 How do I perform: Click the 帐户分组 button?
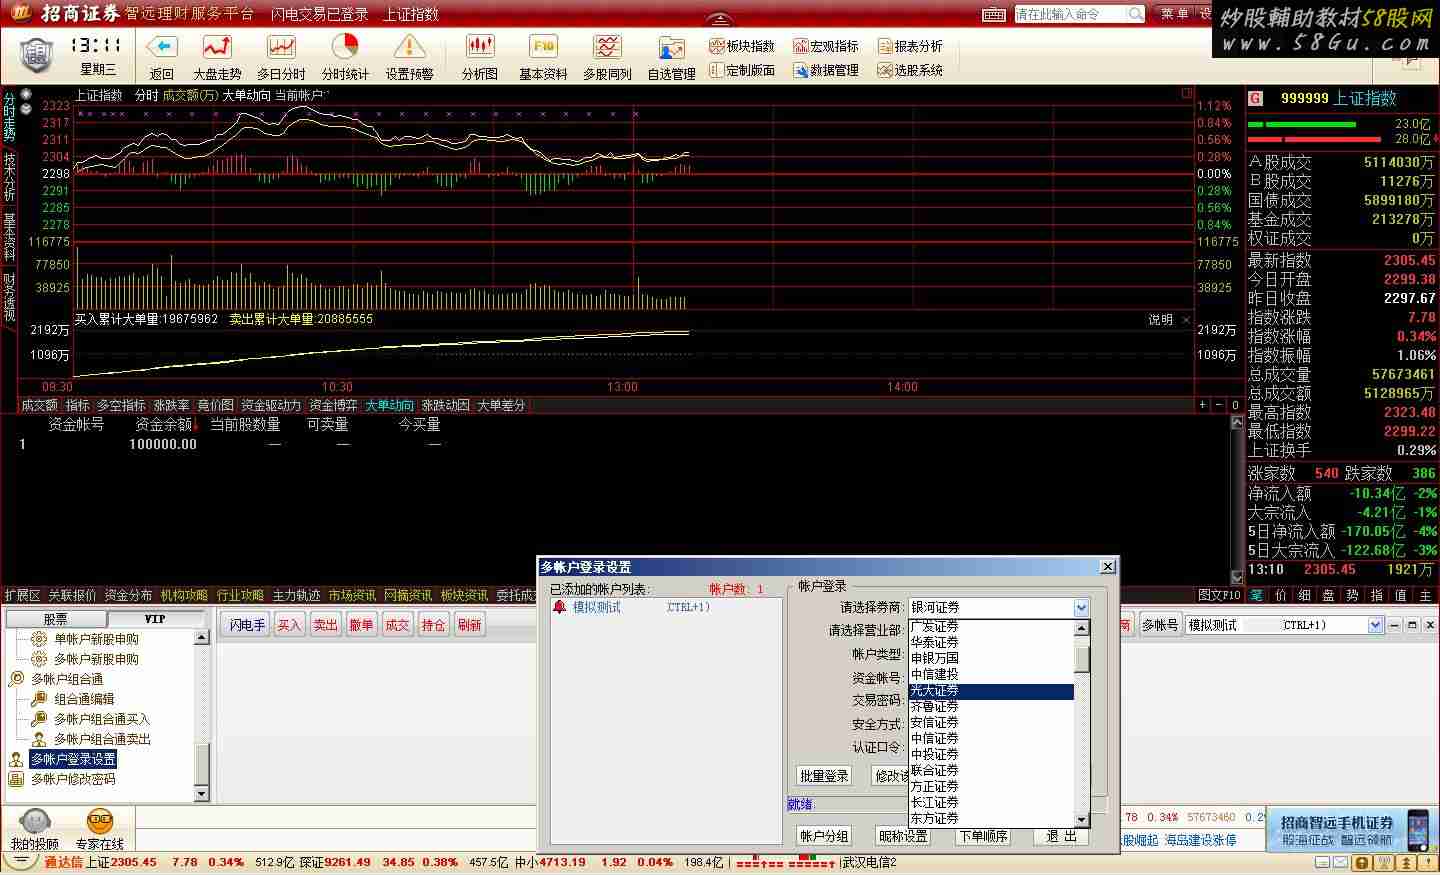(824, 836)
